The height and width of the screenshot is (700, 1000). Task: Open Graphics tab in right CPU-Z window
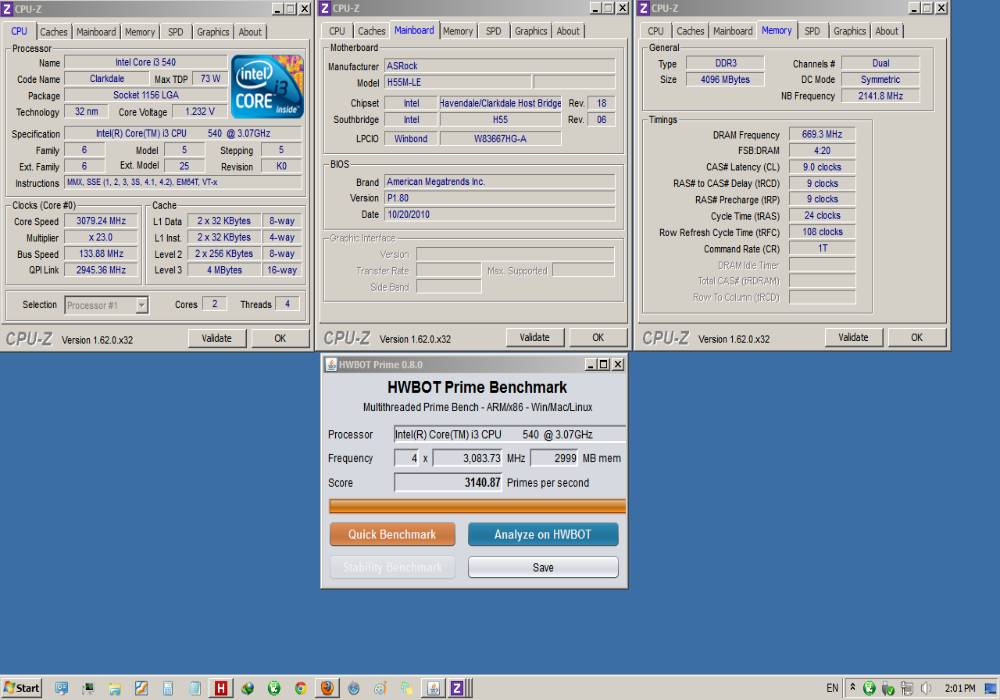point(850,31)
